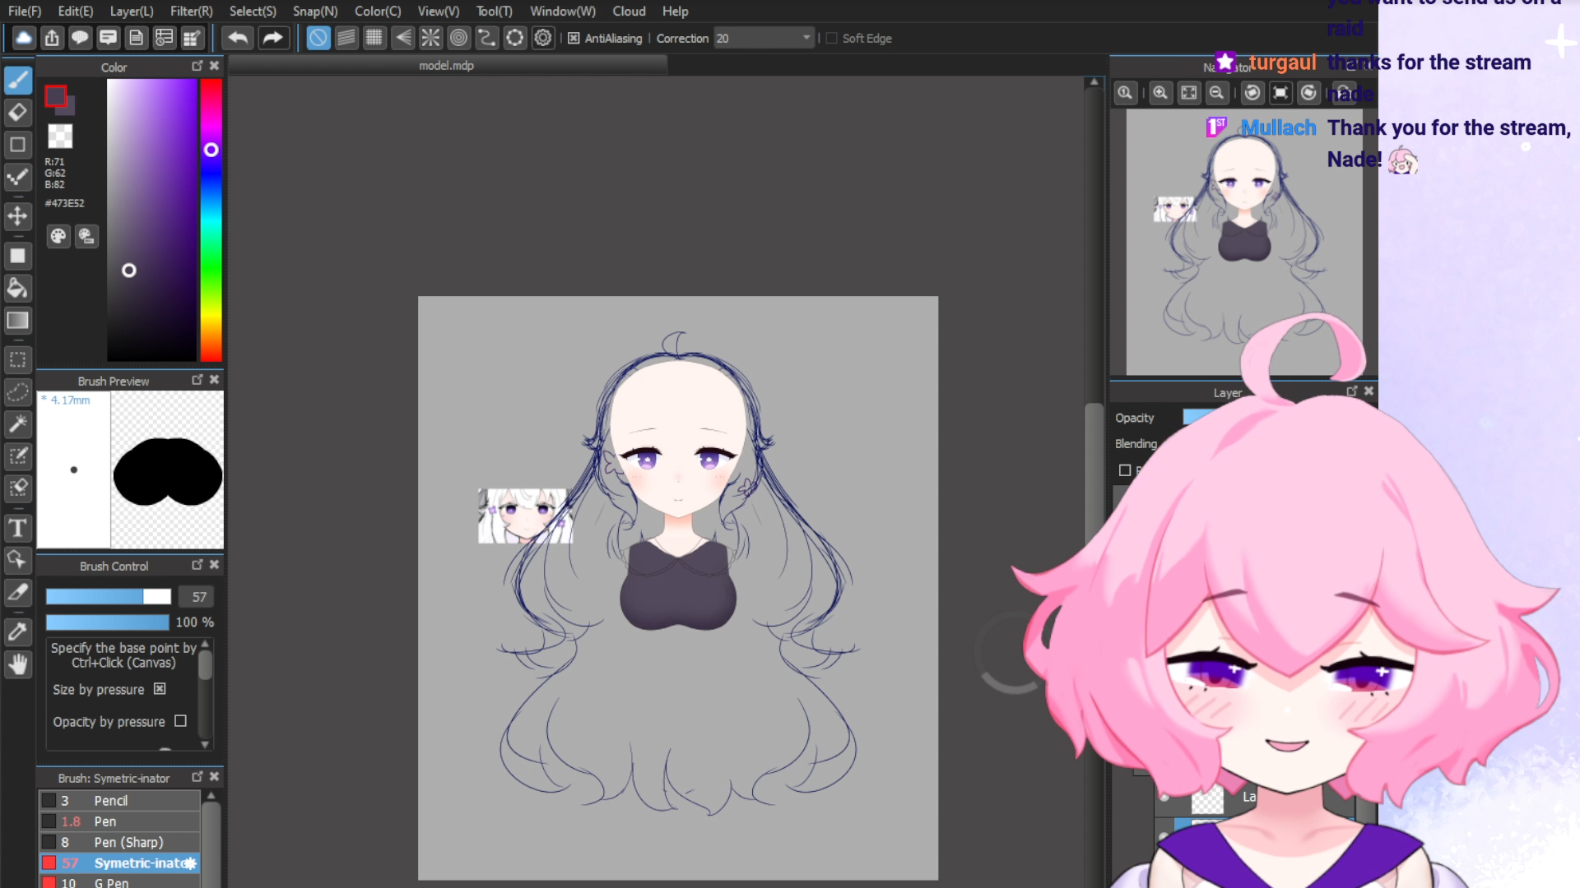Screen dimensions: 1580x888
Task: Select the Pen (Sharp) brush
Action: coord(128,842)
